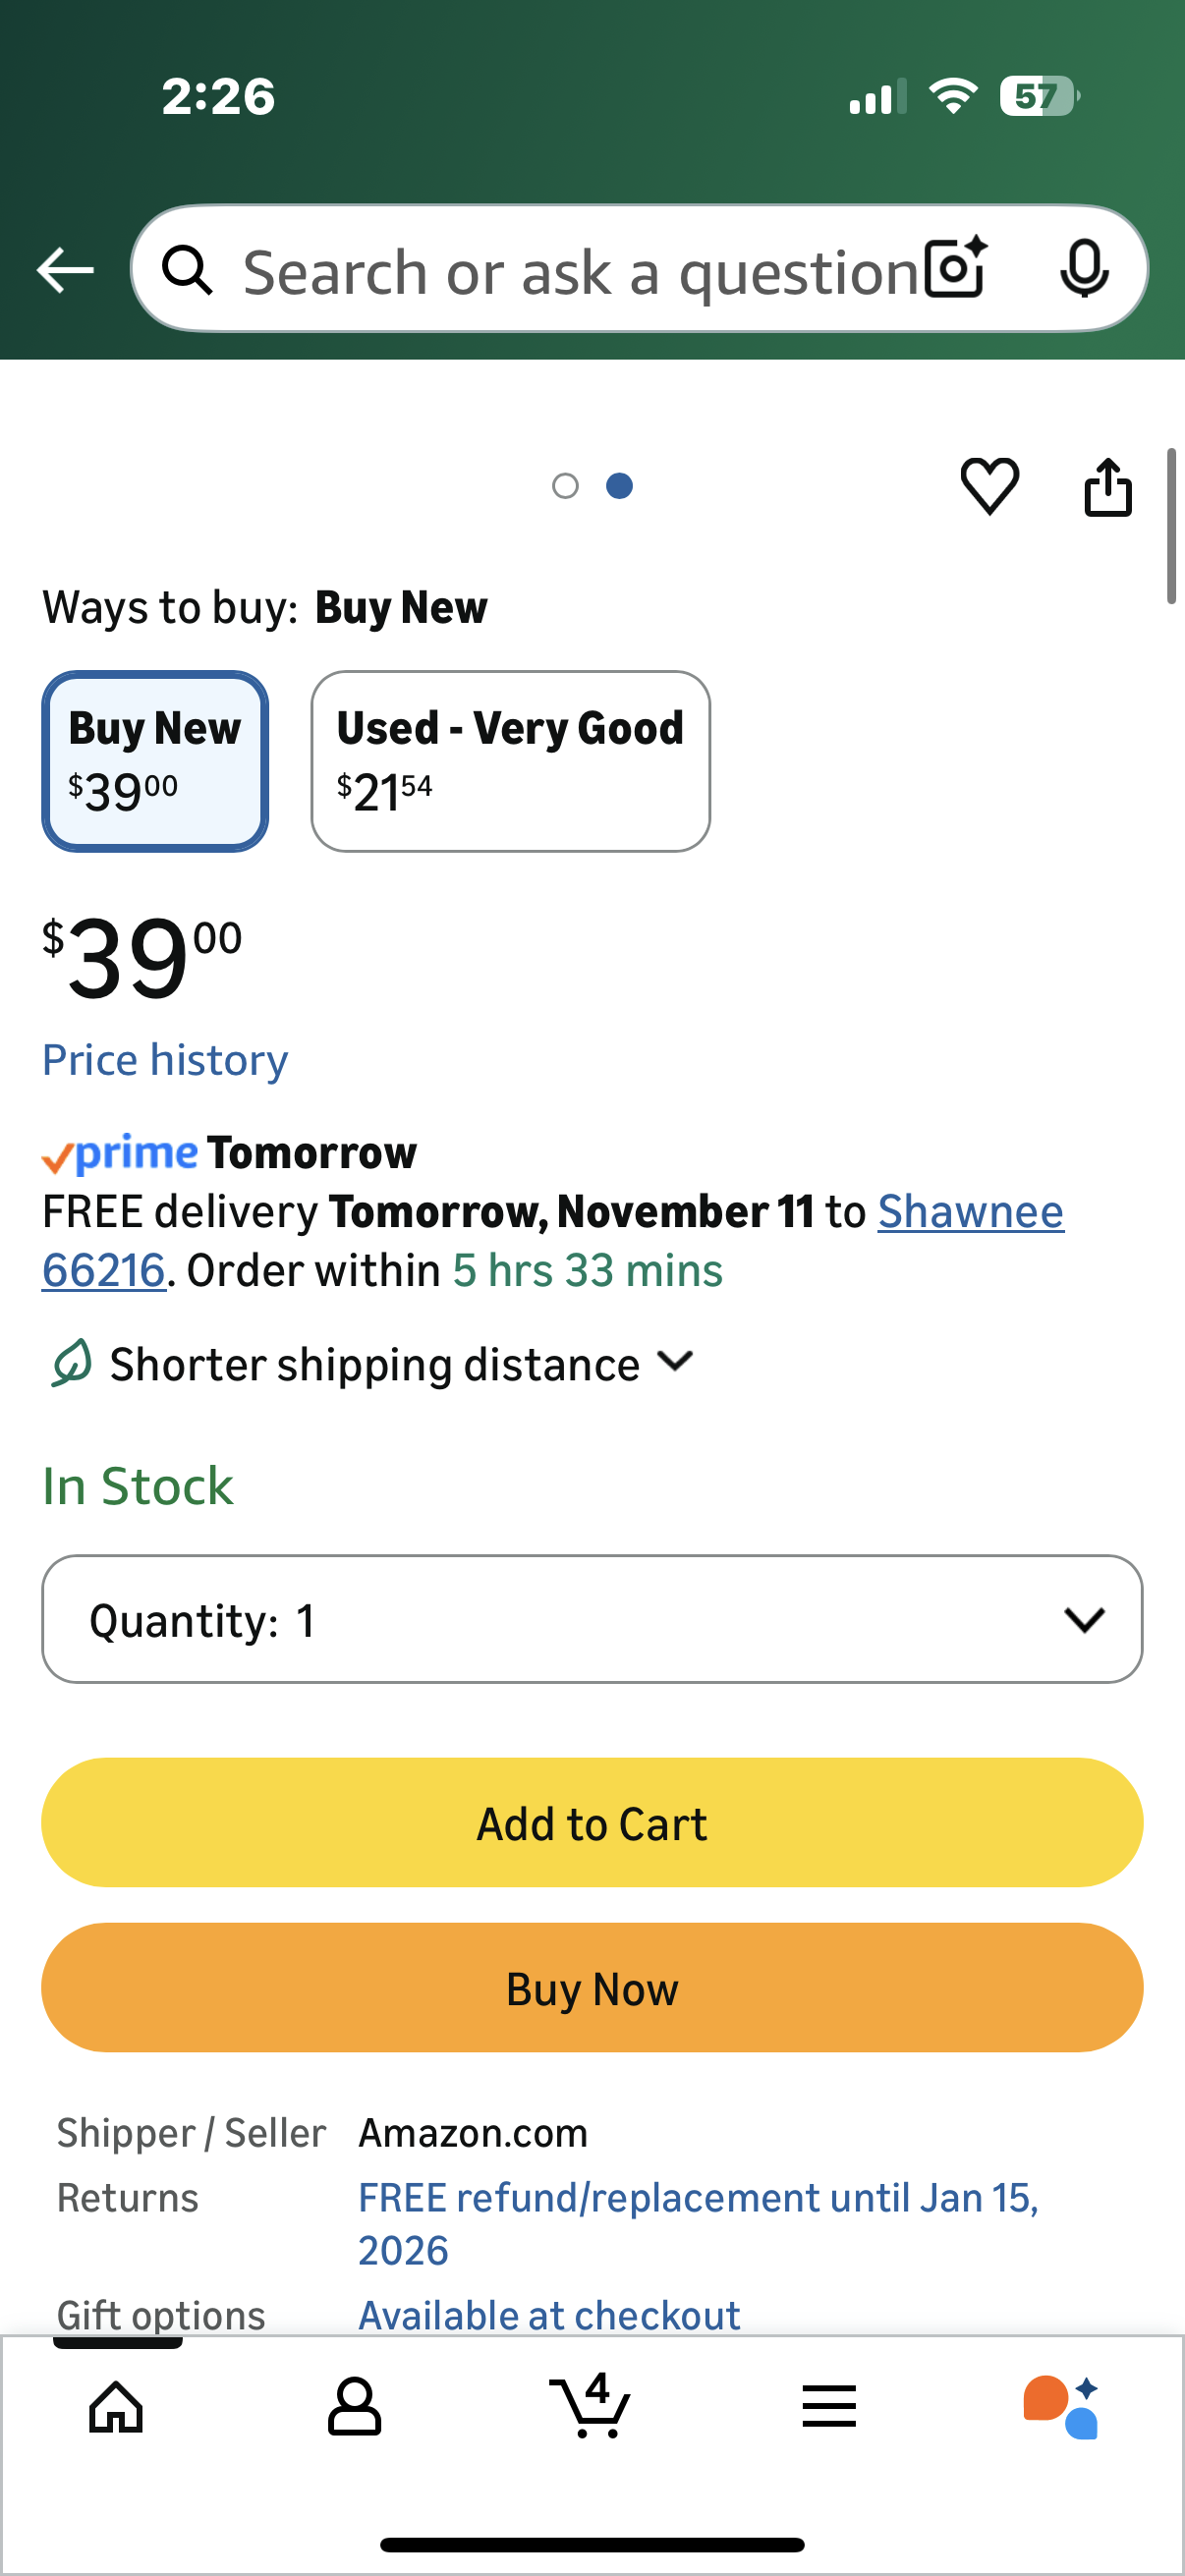
Task: Add item to wishlist heart icon
Action: coord(989,487)
